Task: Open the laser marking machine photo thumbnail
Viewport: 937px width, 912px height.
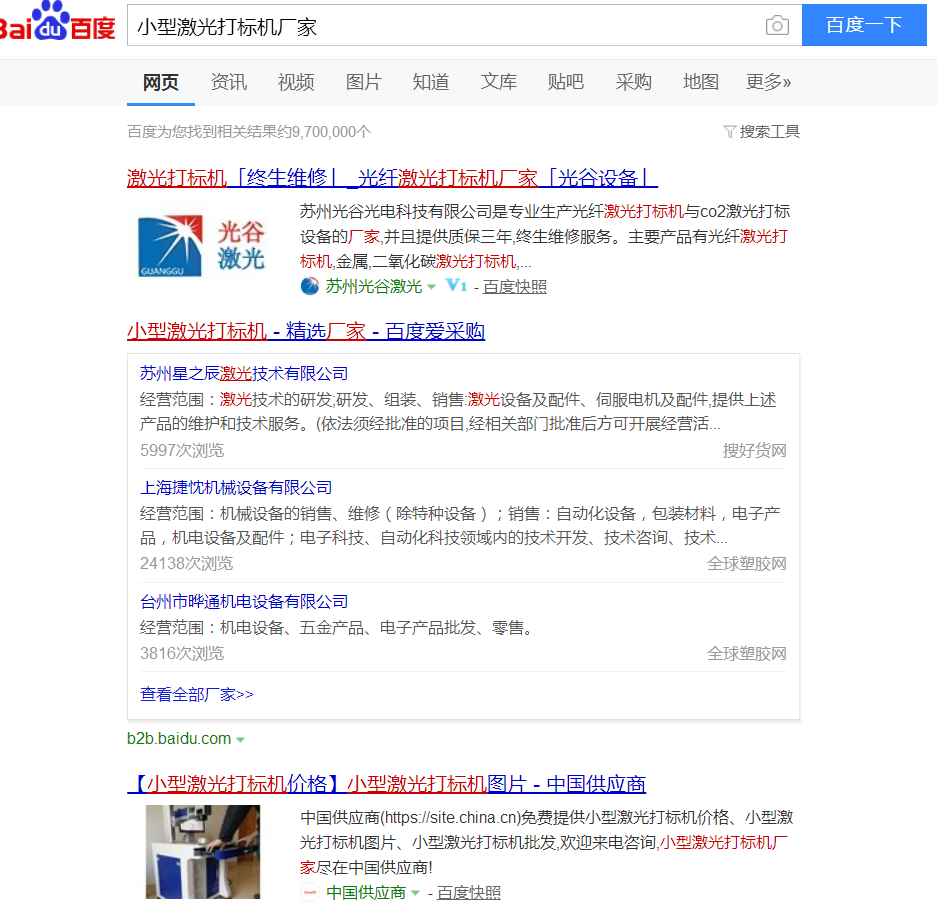Action: coord(203,851)
